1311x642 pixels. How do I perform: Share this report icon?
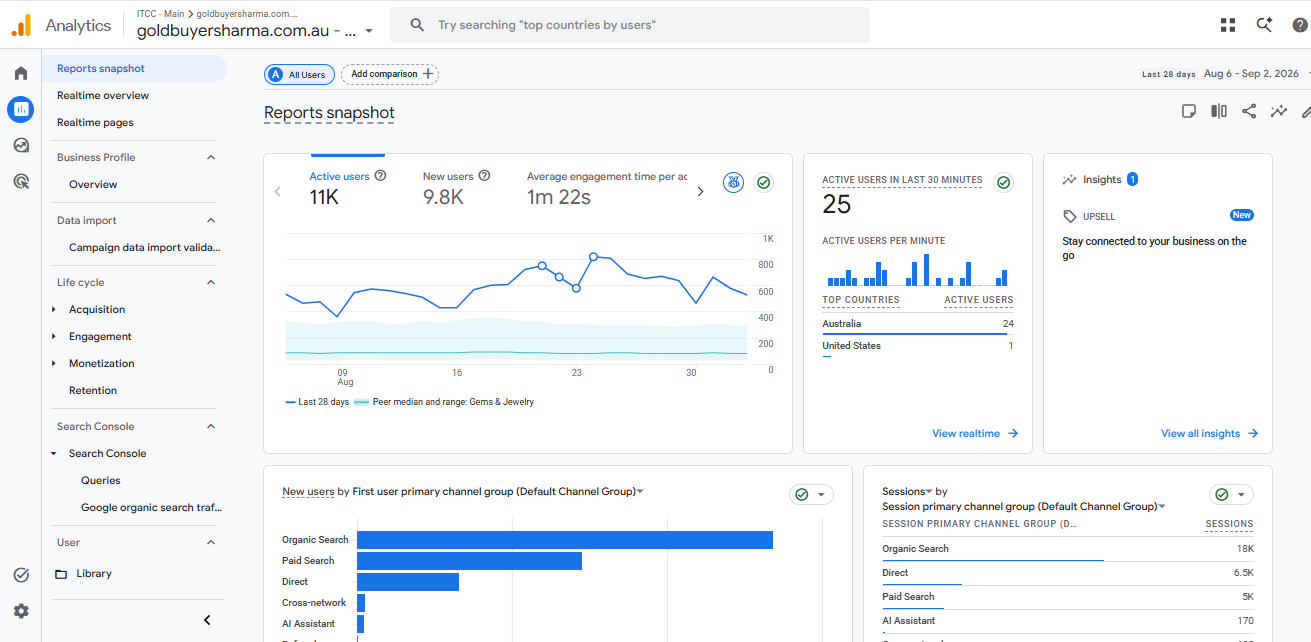click(x=1249, y=111)
